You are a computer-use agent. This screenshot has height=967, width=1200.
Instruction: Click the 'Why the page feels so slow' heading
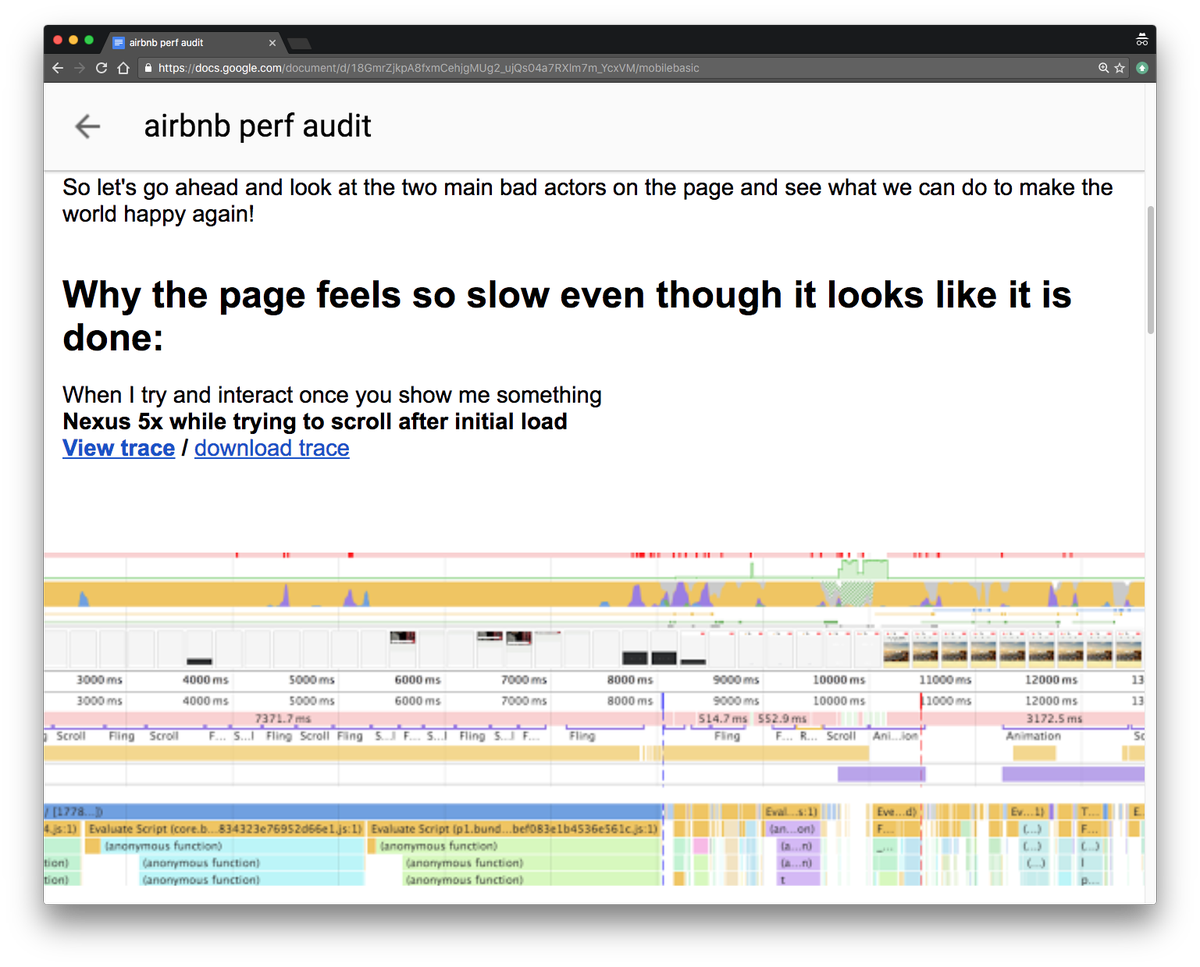(567, 316)
